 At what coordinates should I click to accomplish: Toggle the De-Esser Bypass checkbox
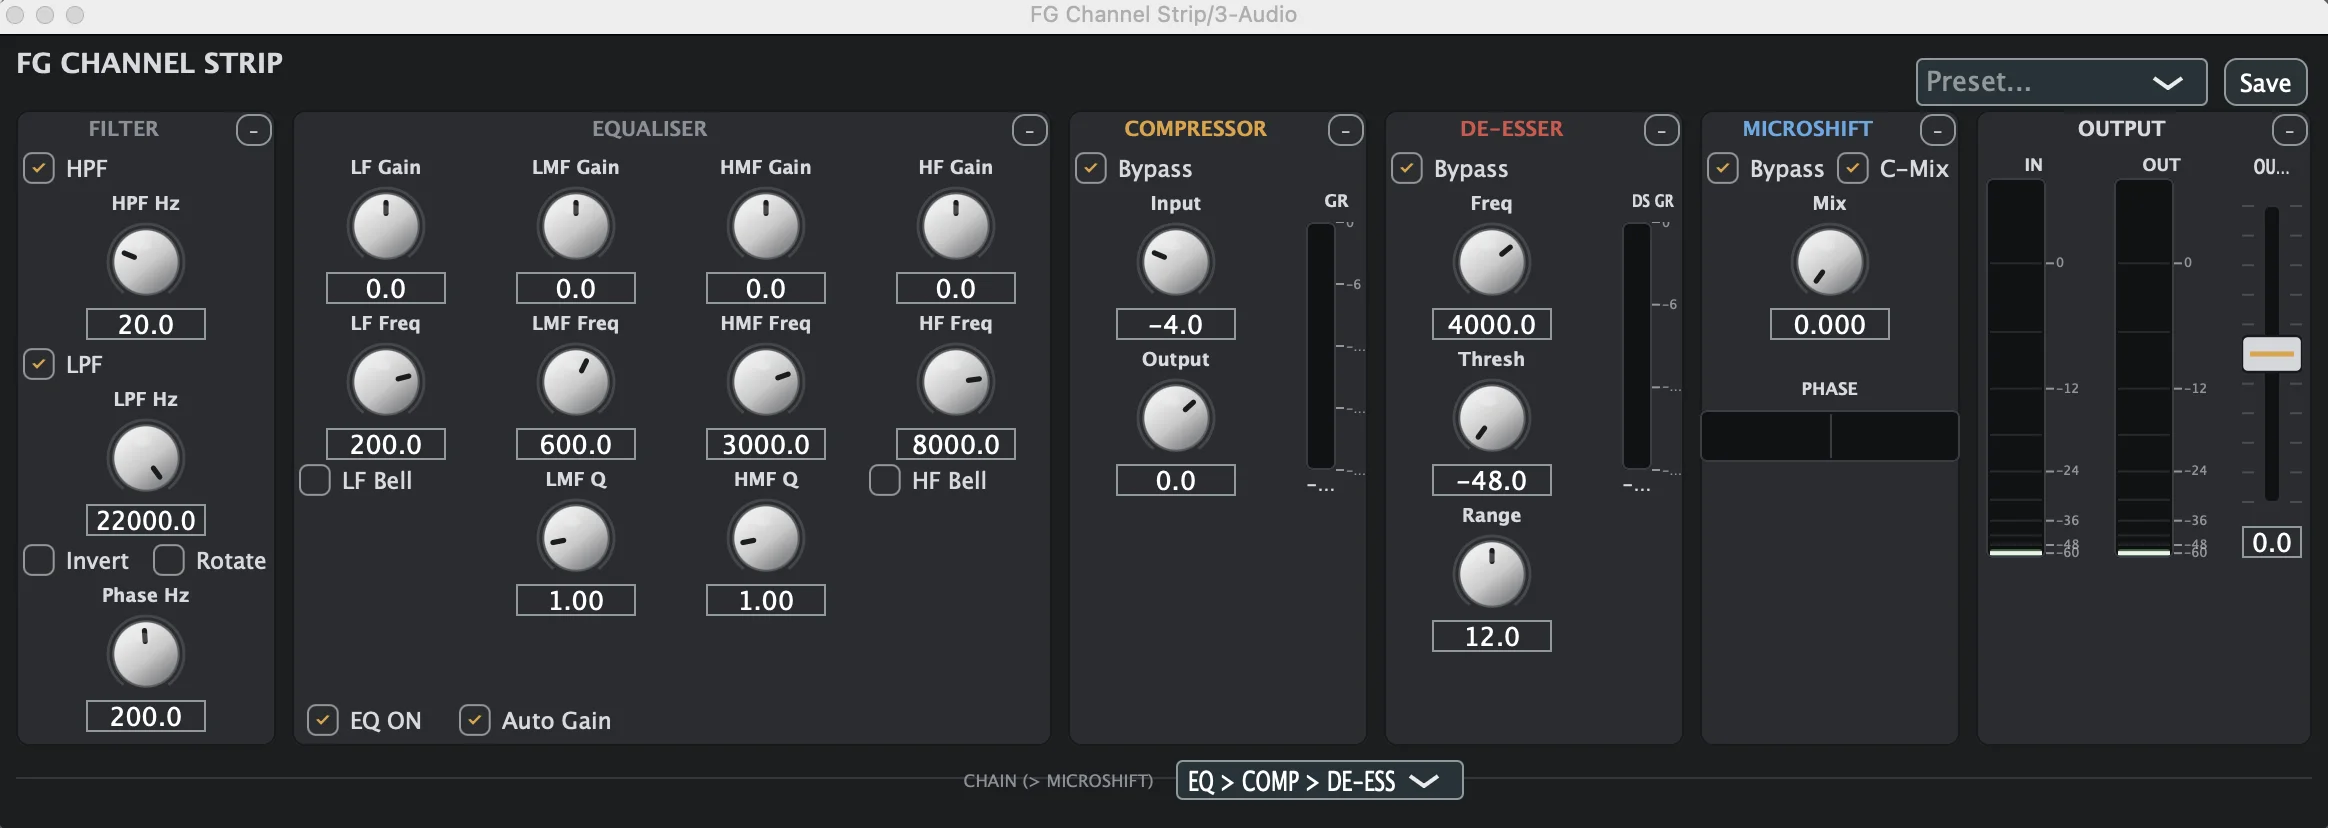tap(1407, 168)
